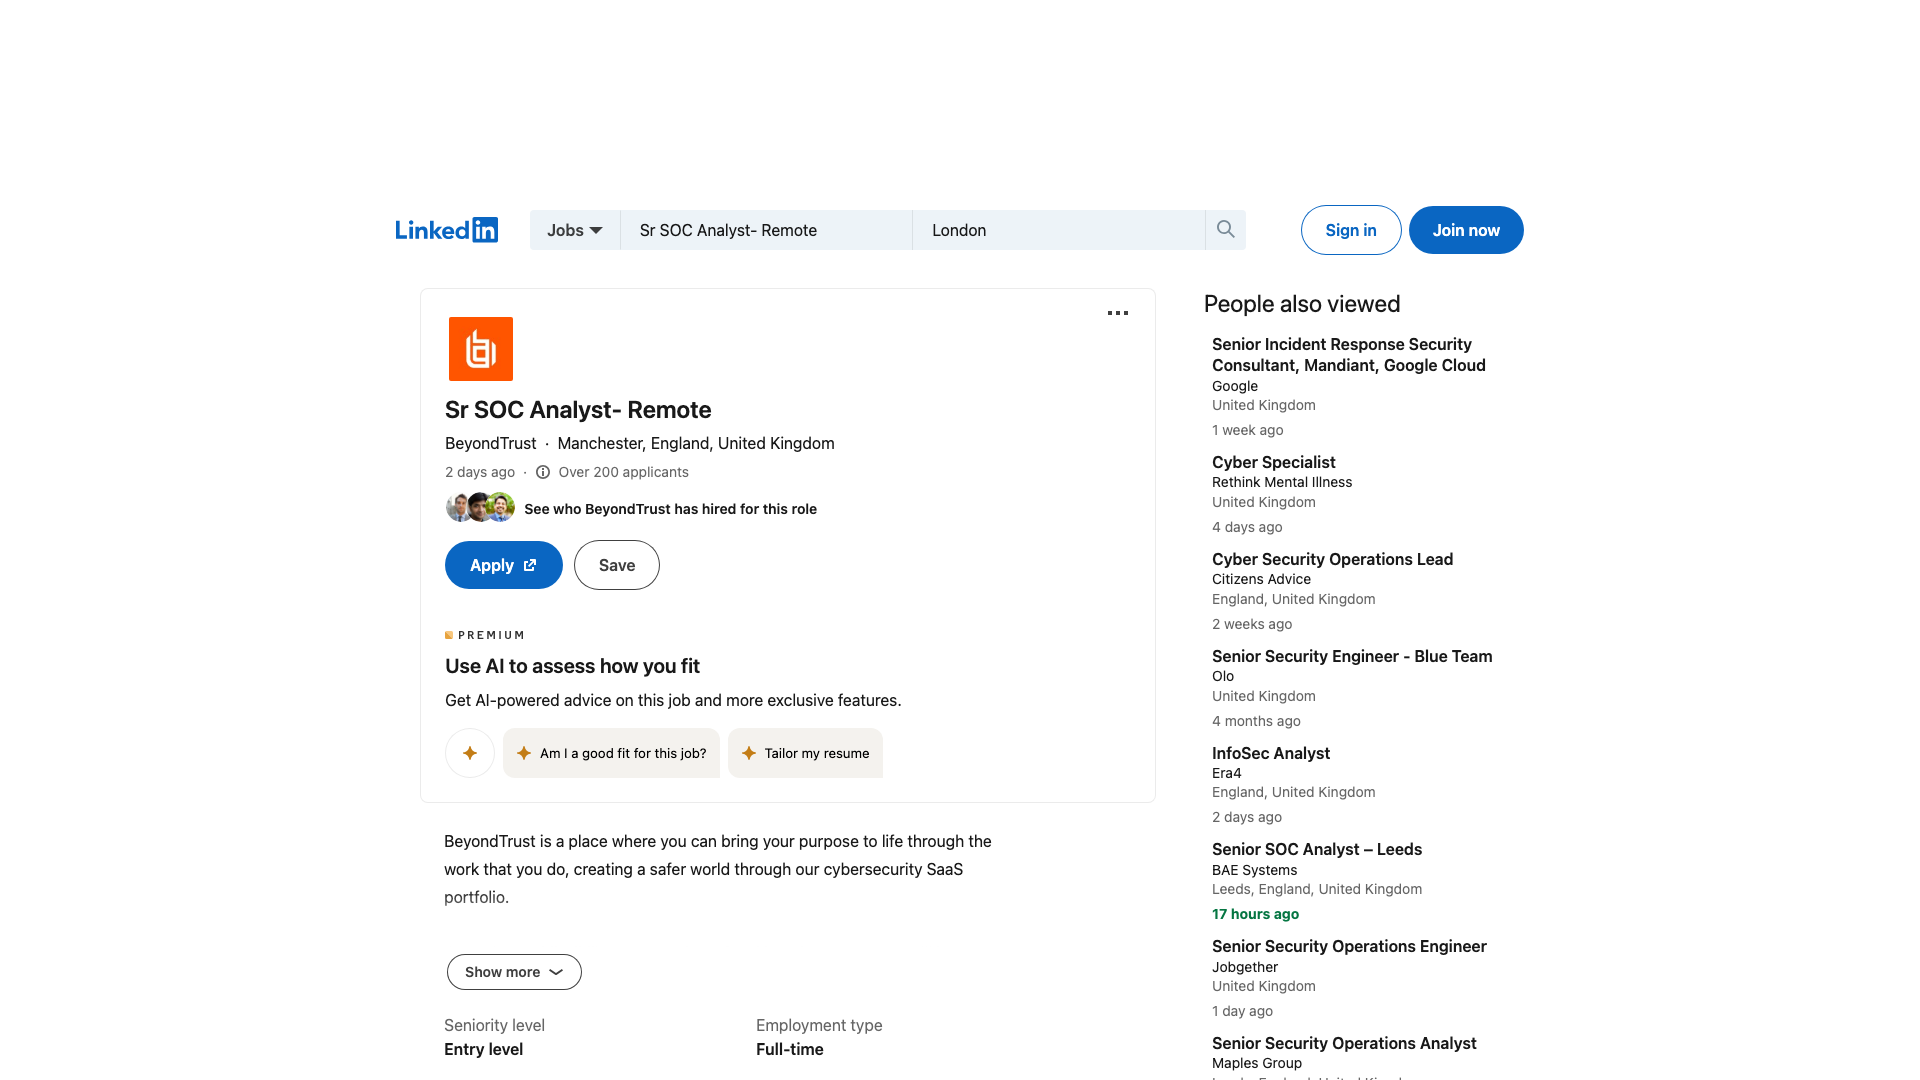Open Senior Security Engineer - Blue Team job
This screenshot has height=1080, width=1920.
click(1352, 656)
